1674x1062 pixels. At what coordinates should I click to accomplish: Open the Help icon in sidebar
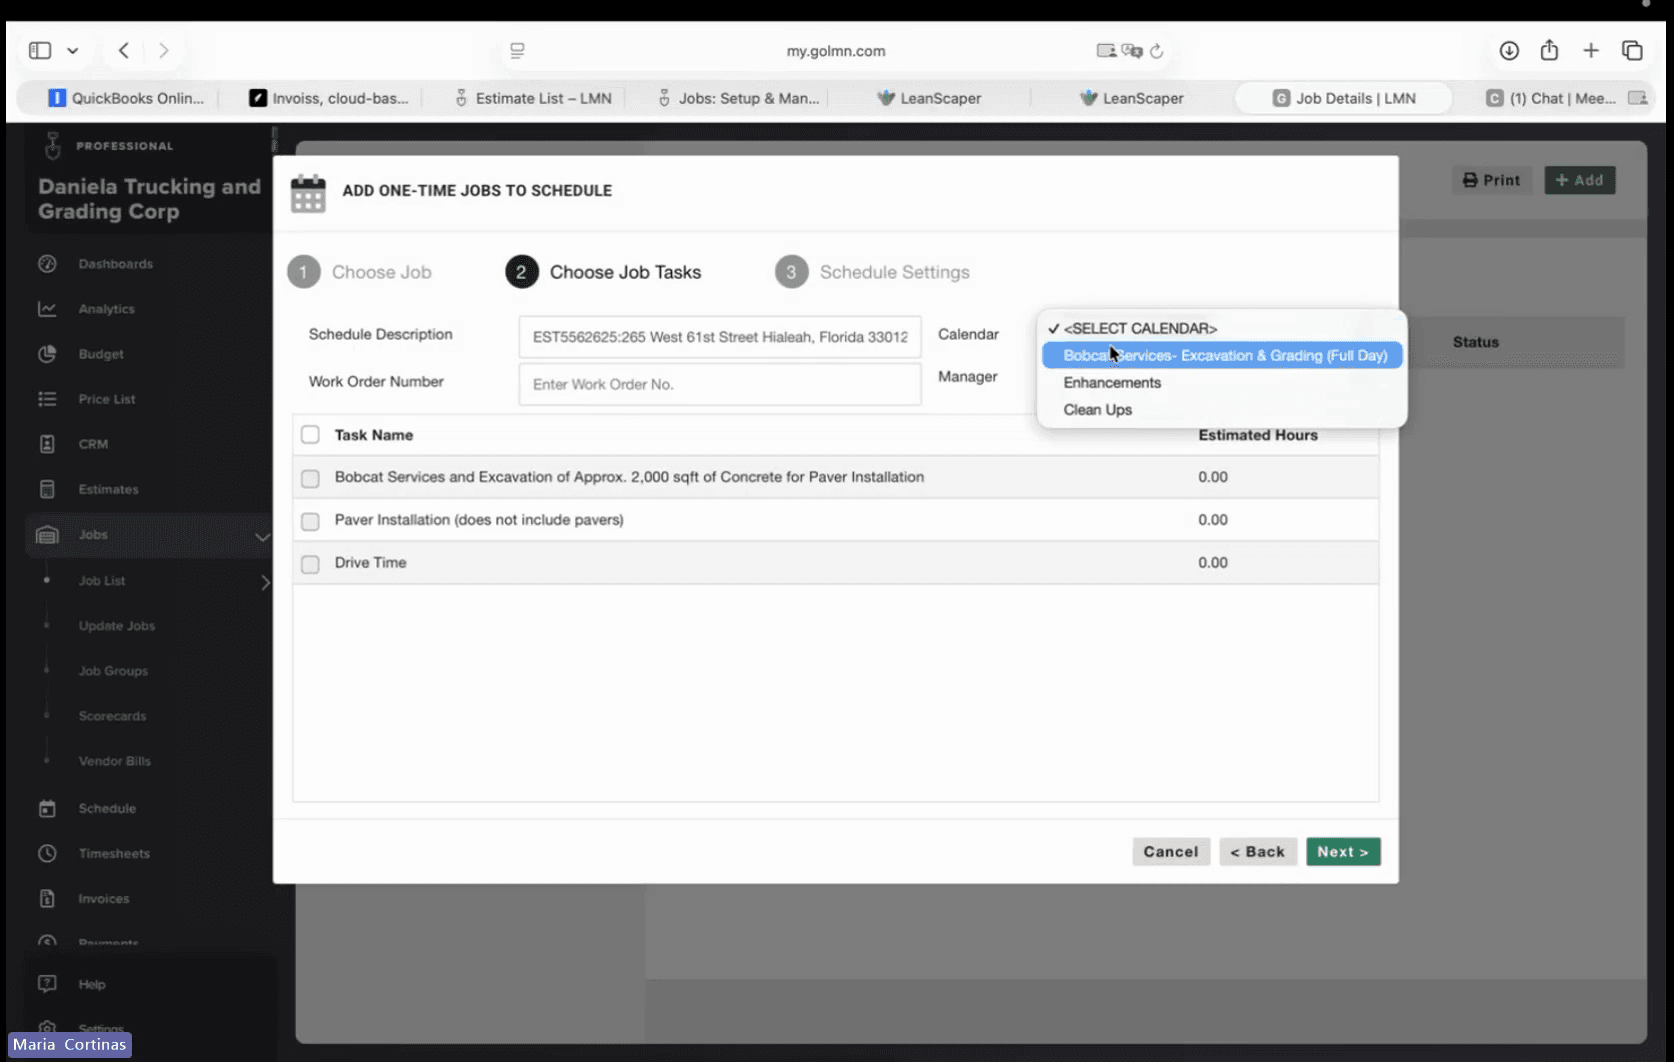pos(47,984)
